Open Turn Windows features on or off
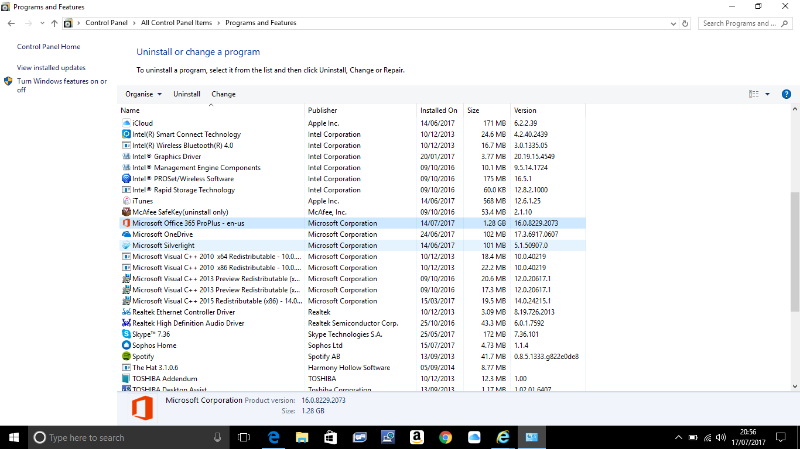The width and height of the screenshot is (800, 449). [62, 85]
